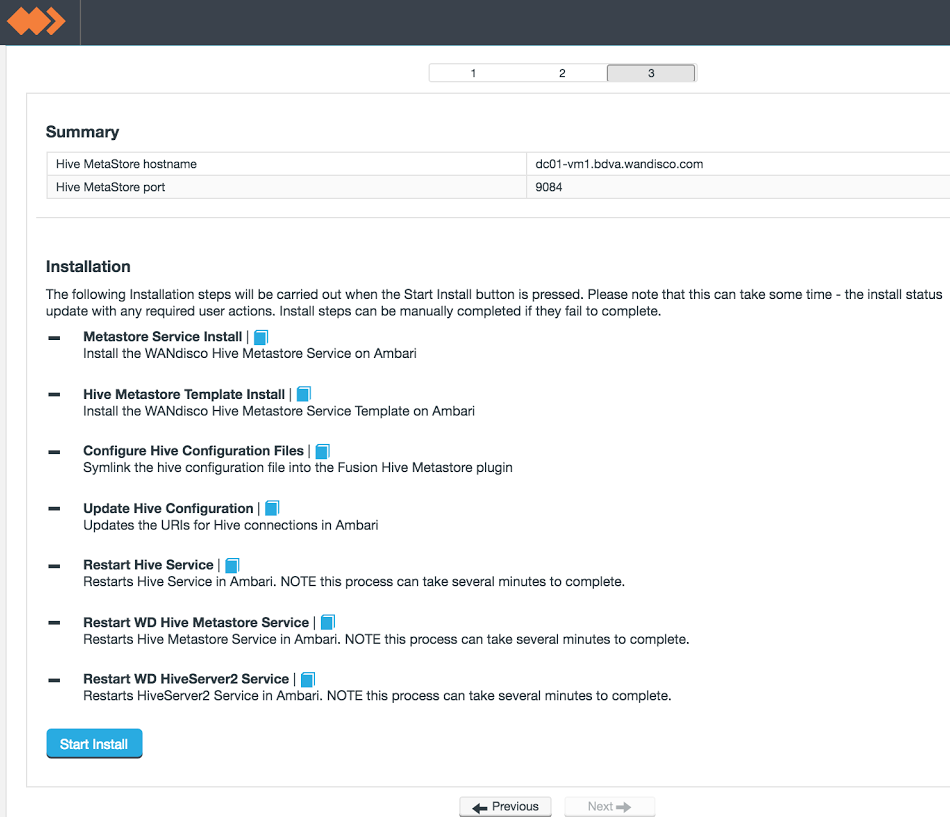Click the disabled Next button
This screenshot has width=950, height=817.
[x=610, y=807]
